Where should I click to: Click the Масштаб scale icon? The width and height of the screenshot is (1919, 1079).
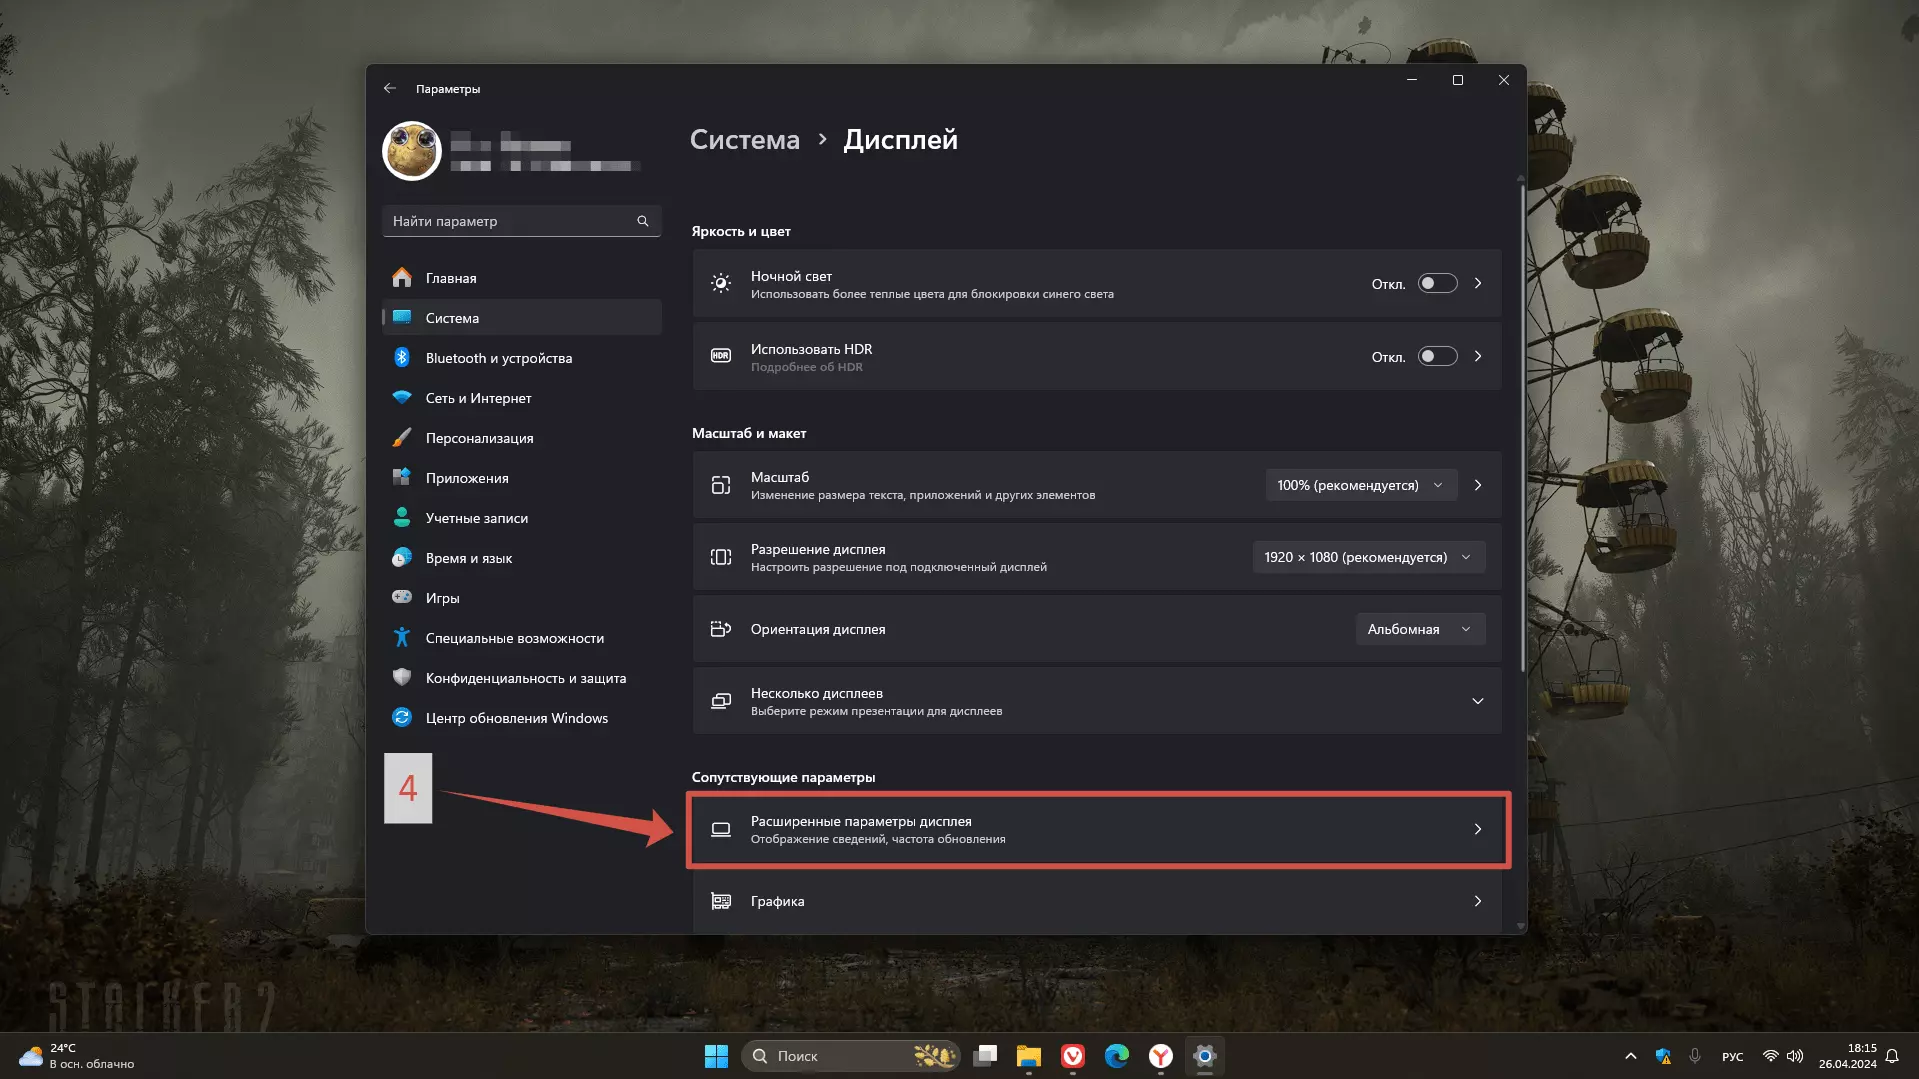point(721,485)
